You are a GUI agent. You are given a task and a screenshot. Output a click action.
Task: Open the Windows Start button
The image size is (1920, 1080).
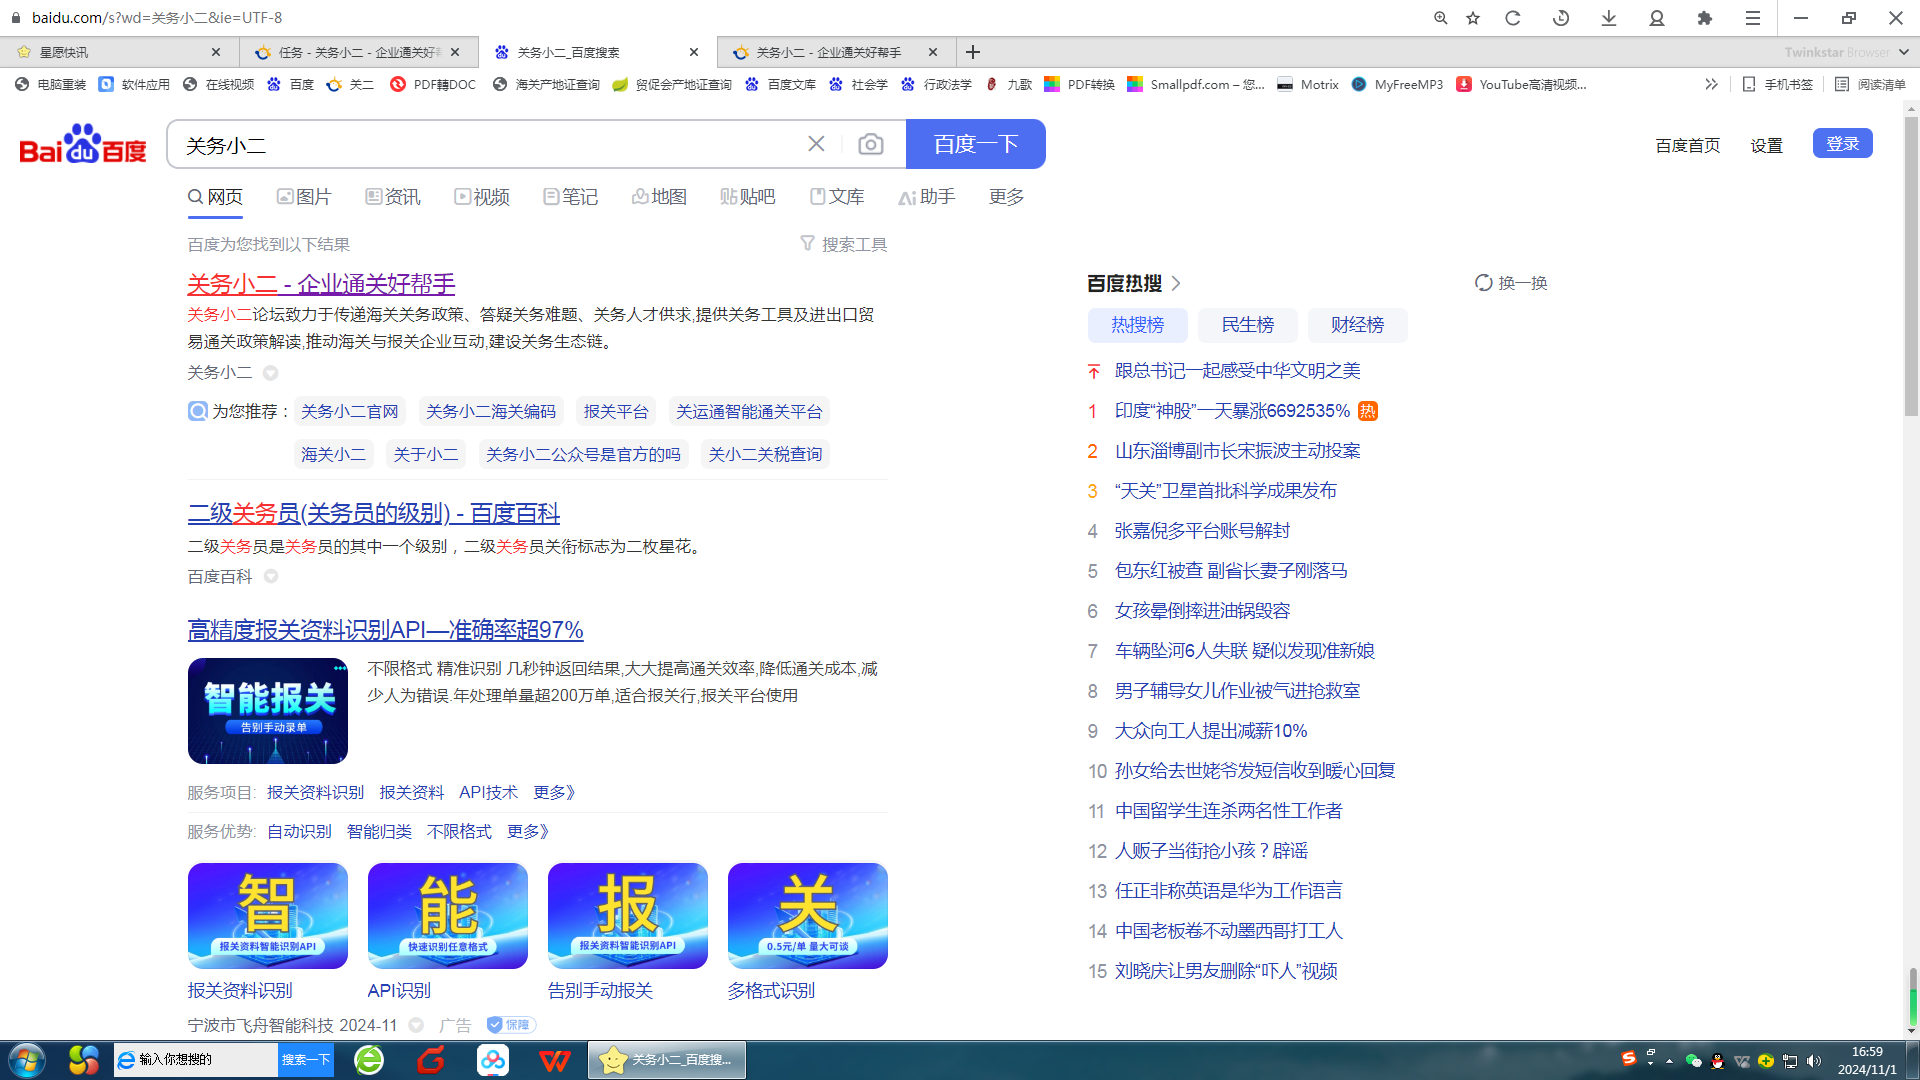click(x=27, y=1060)
